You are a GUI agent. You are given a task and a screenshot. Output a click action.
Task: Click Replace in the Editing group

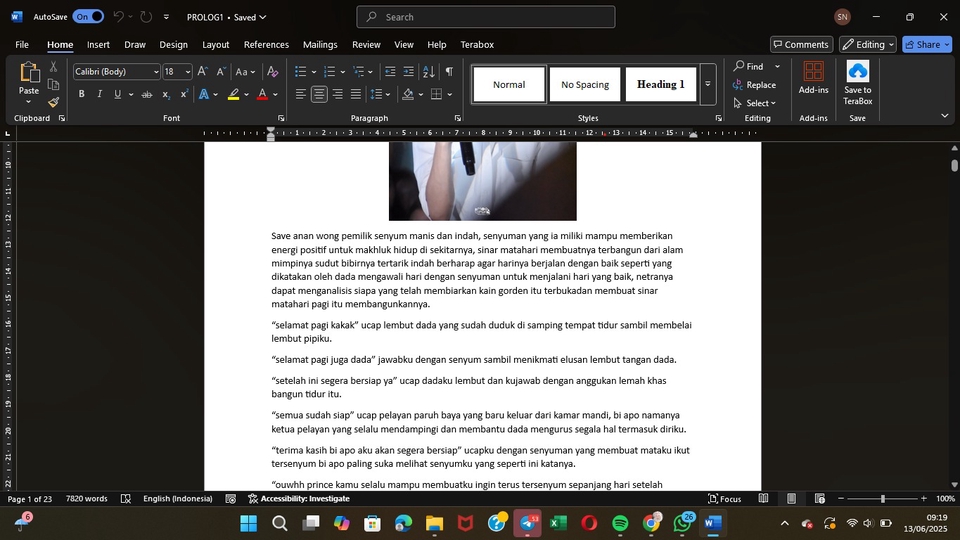[754, 84]
